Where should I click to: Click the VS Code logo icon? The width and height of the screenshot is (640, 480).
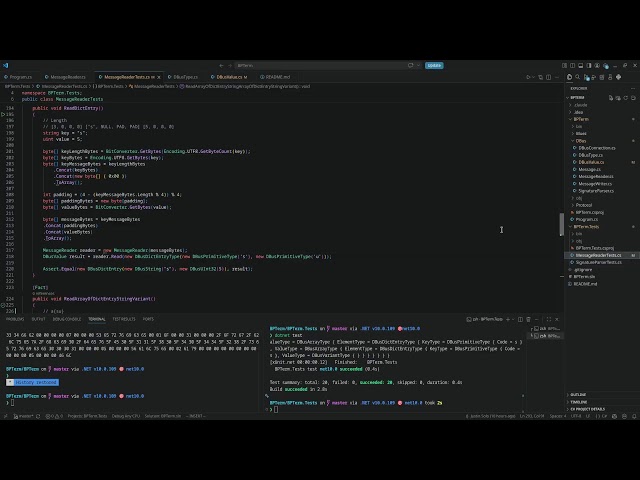pos(5,65)
